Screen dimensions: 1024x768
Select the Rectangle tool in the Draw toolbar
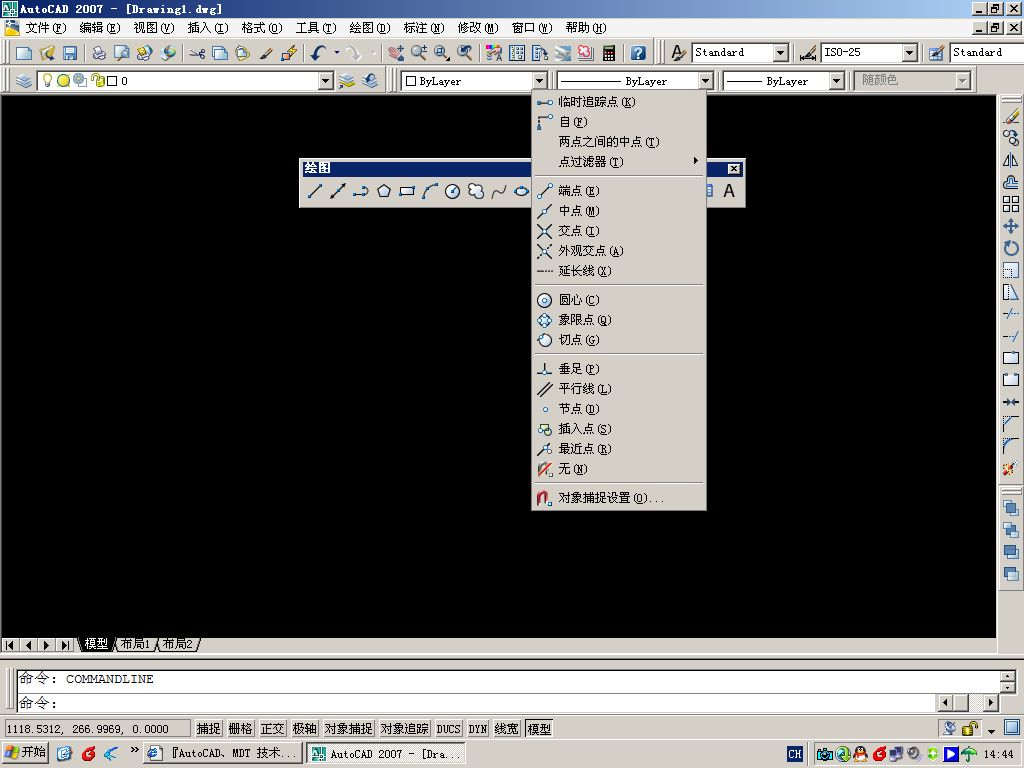[x=407, y=191]
